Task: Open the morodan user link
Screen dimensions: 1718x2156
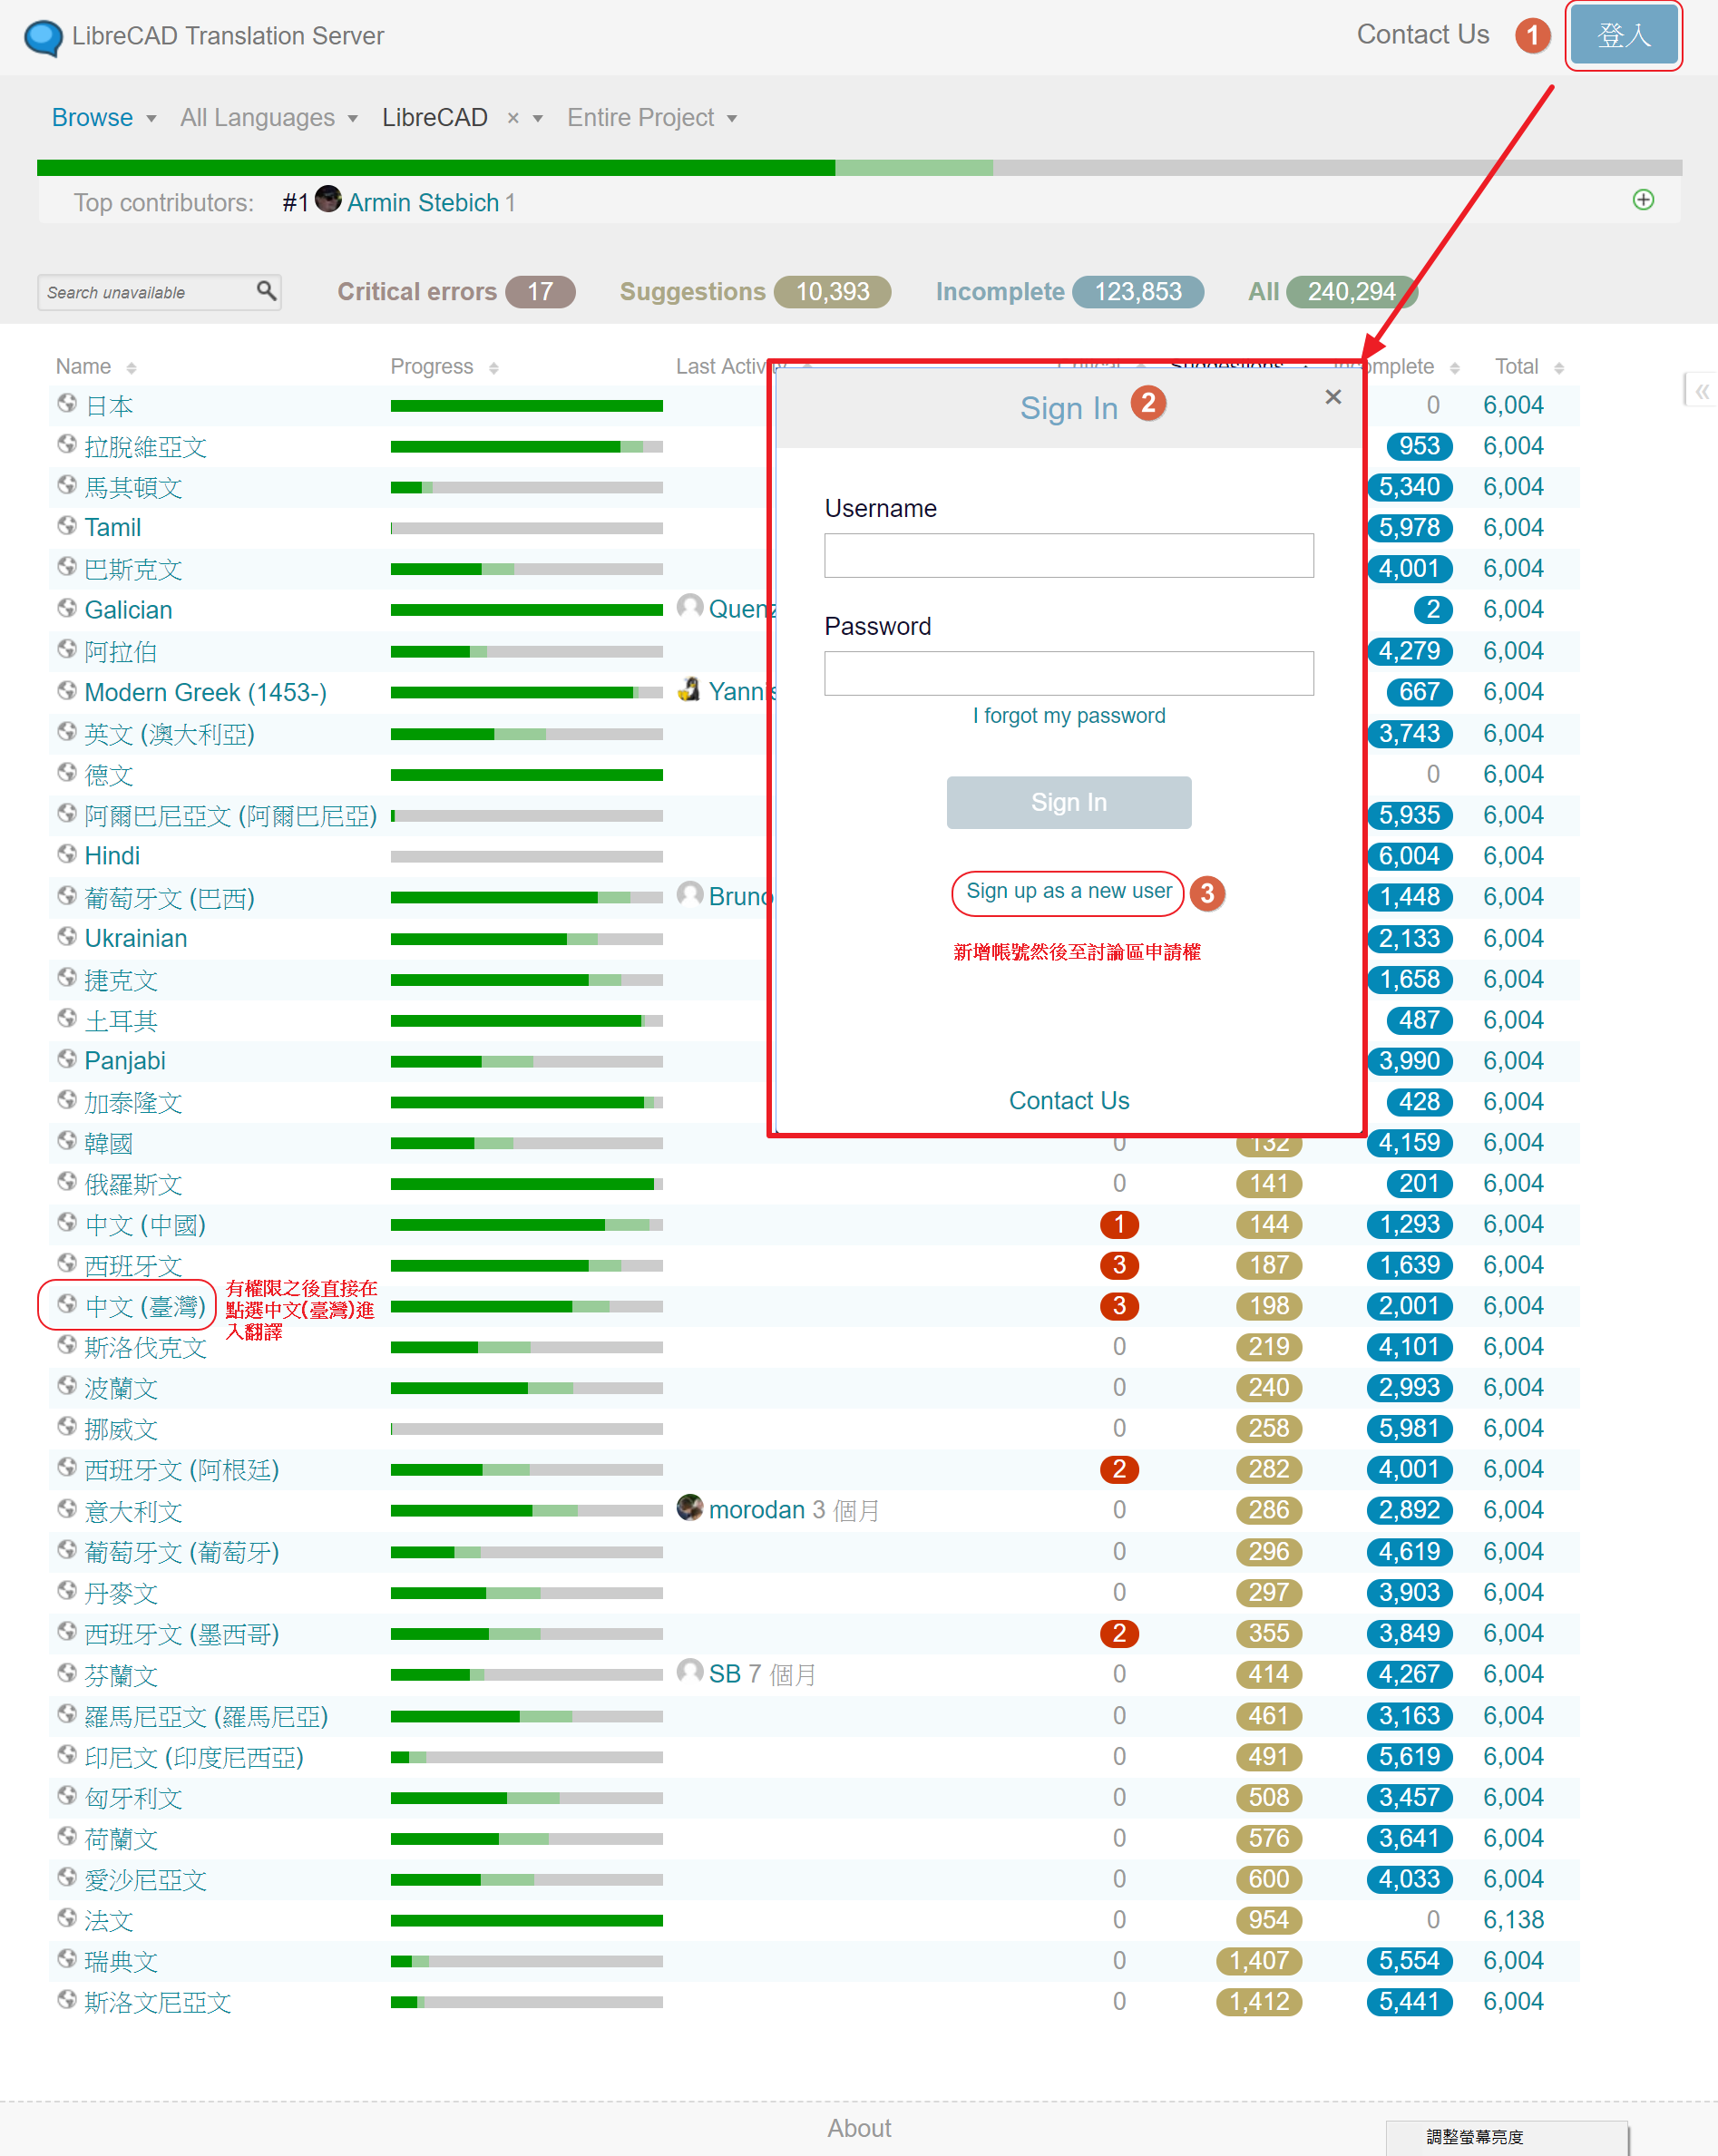Action: tap(757, 1510)
